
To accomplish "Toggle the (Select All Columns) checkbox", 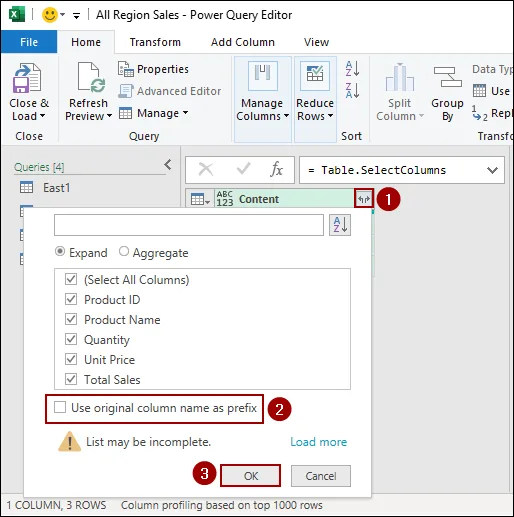I will tap(71, 279).
